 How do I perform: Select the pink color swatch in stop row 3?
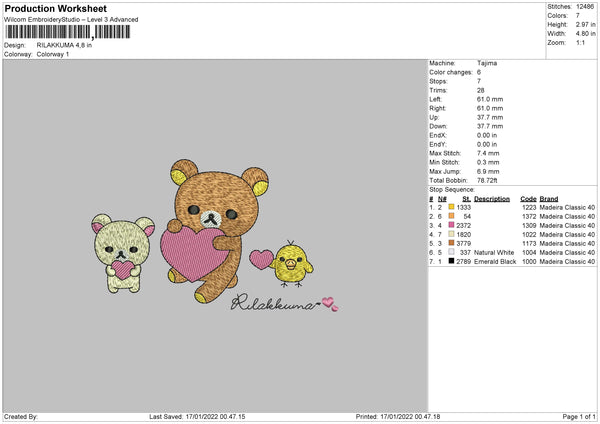click(451, 225)
